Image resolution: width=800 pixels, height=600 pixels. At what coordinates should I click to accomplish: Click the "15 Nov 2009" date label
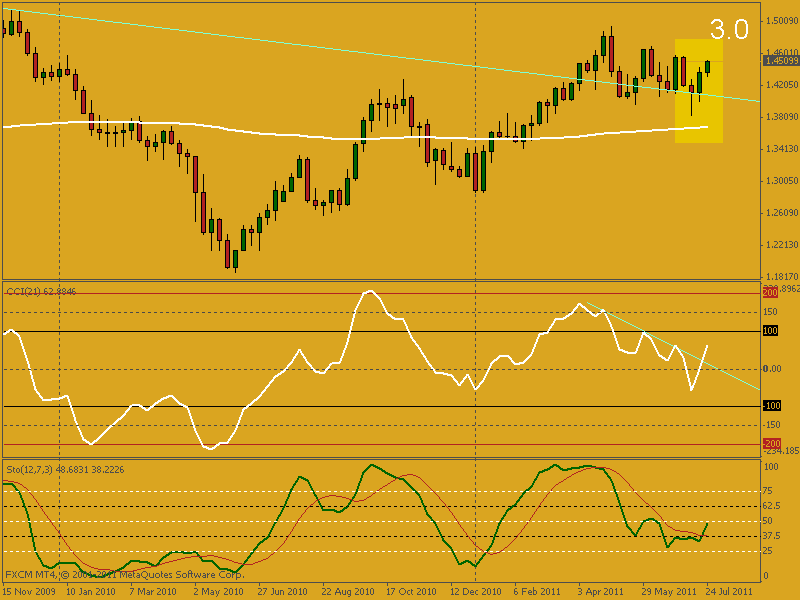click(28, 592)
